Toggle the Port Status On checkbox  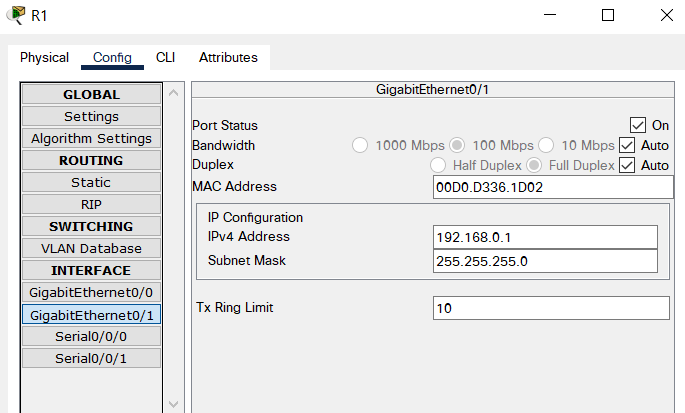point(638,125)
